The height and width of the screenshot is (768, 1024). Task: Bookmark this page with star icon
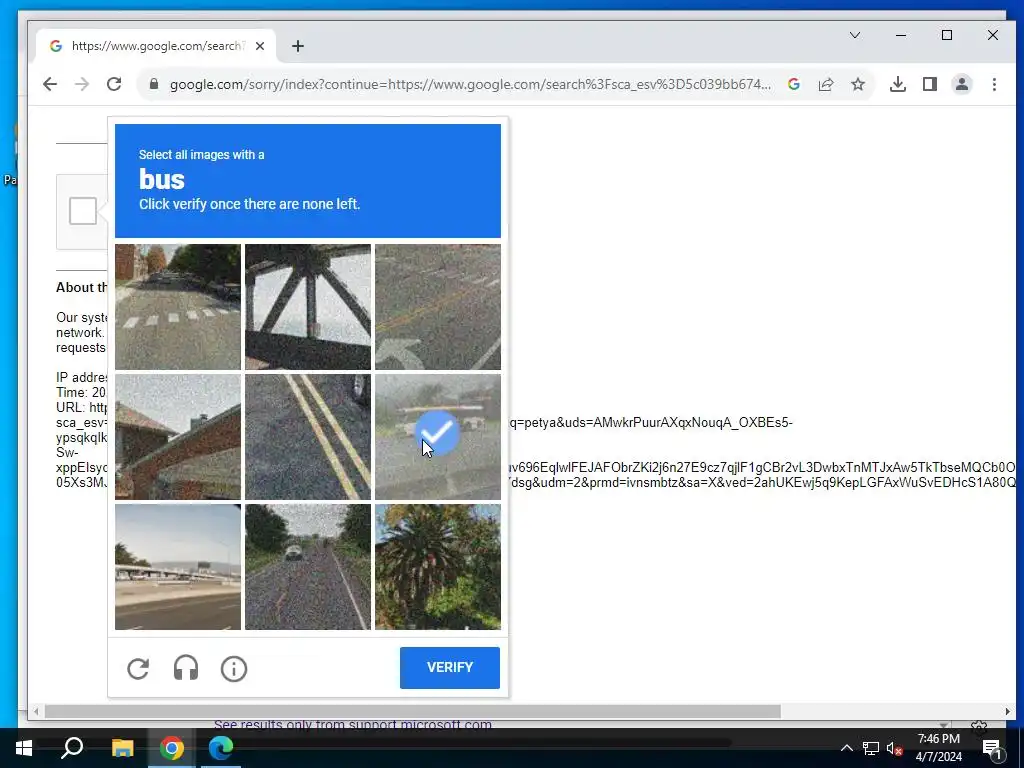[858, 84]
